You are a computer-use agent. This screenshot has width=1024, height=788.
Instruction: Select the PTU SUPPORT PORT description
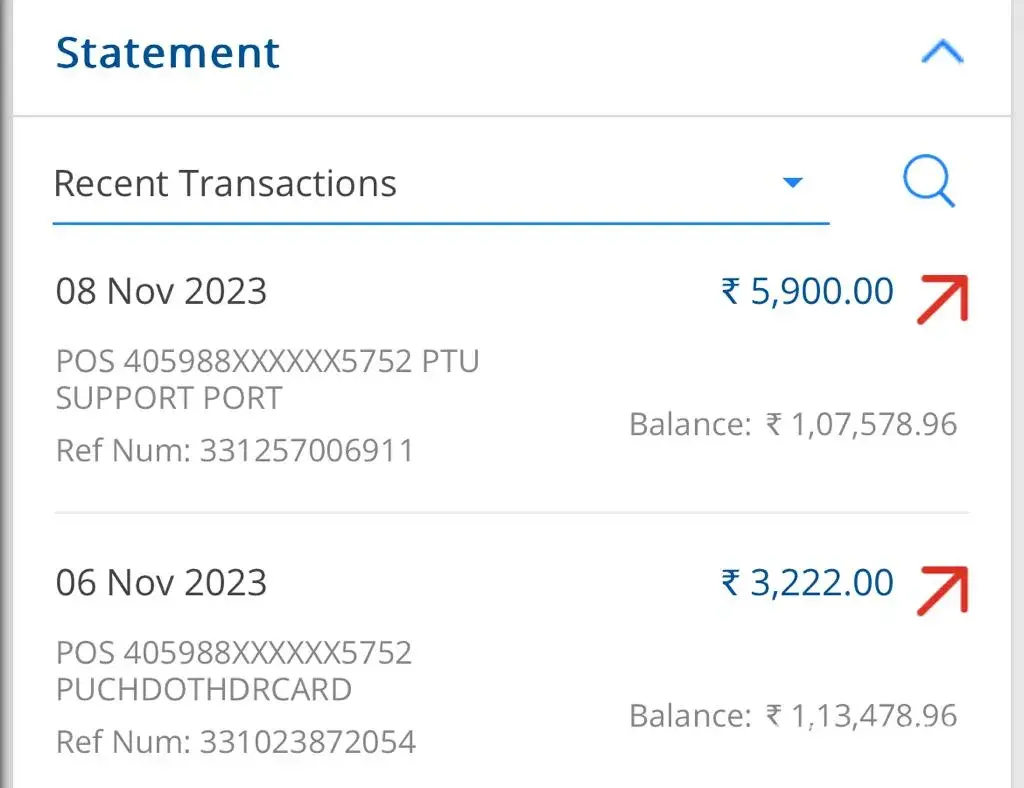pos(168,398)
